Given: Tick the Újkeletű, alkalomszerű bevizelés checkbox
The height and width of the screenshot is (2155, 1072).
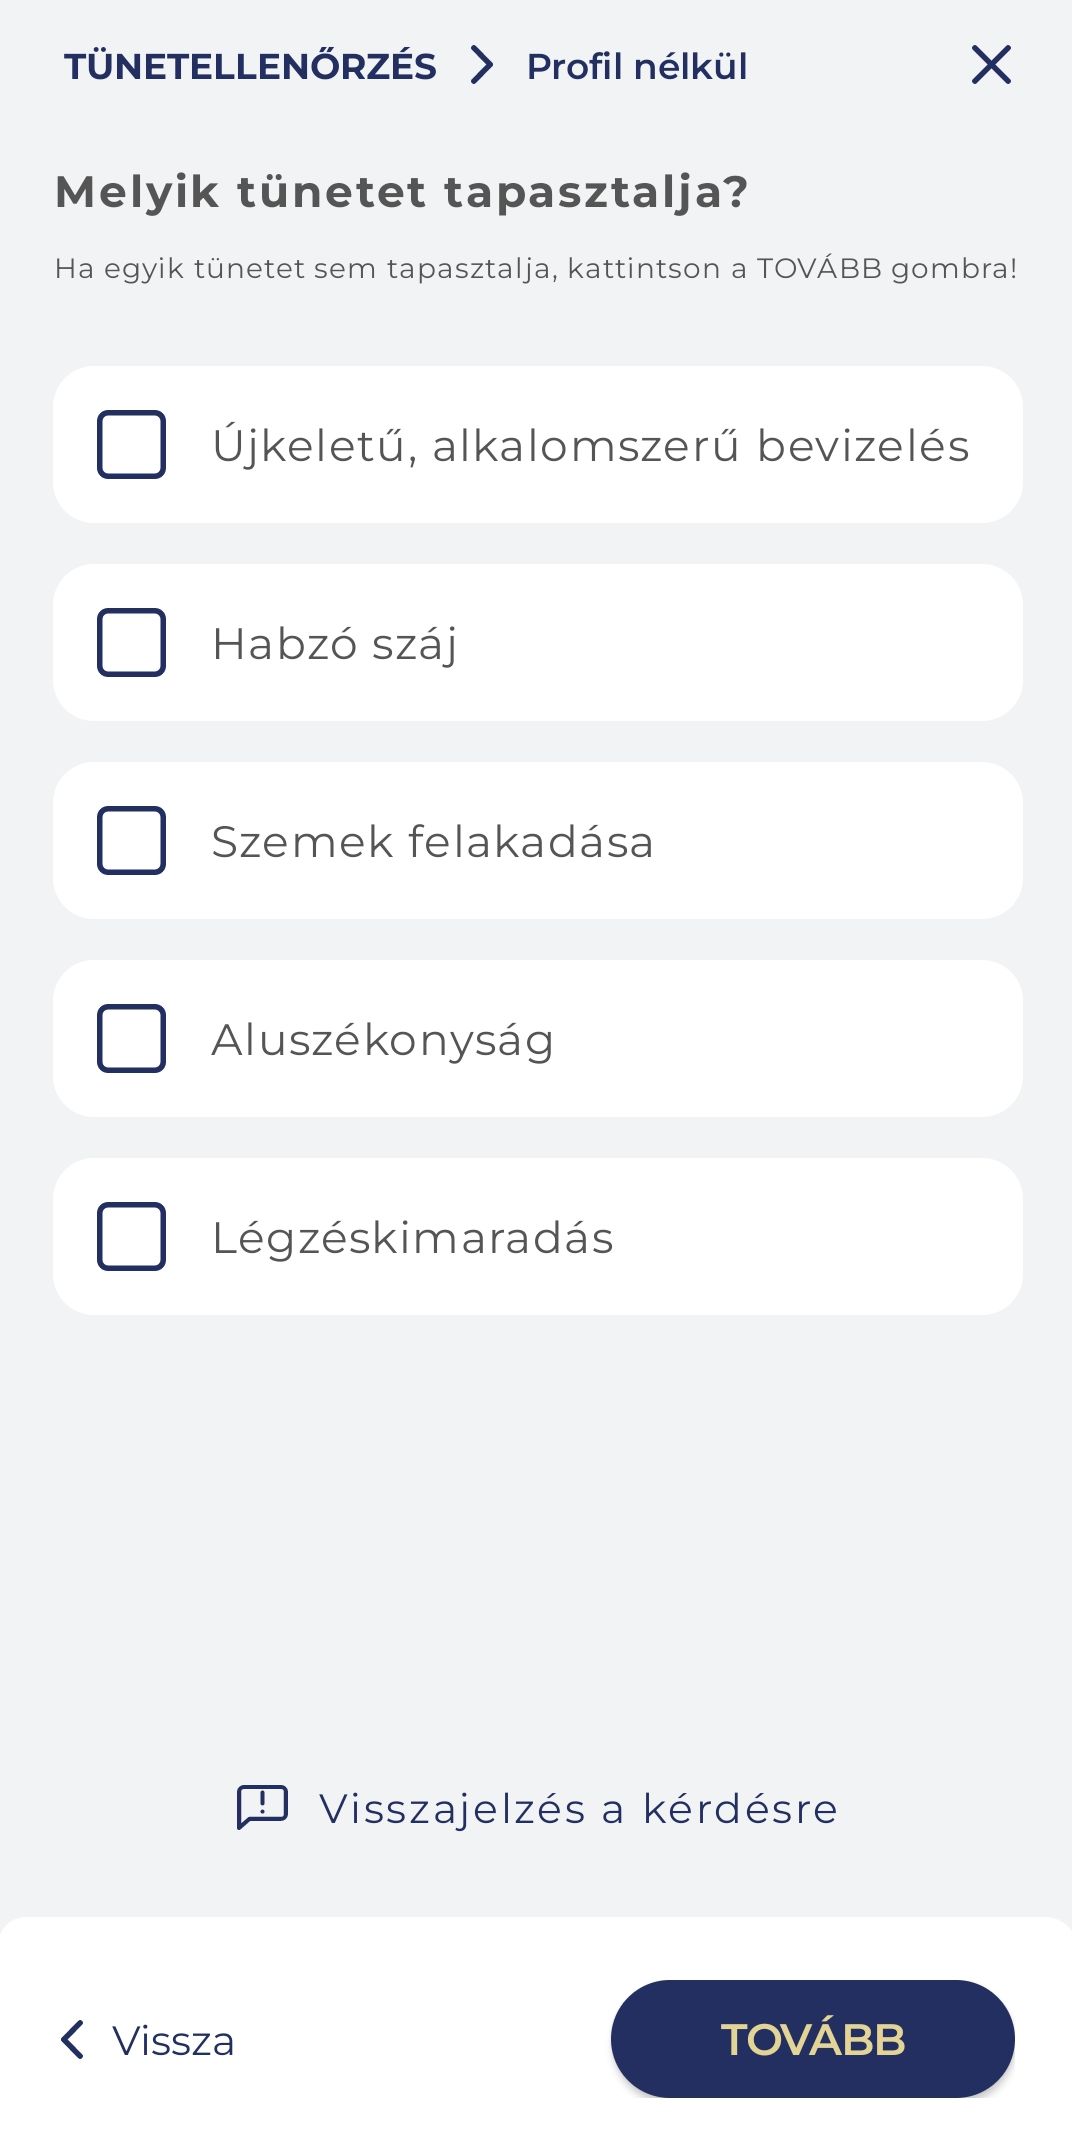Looking at the screenshot, I should (x=131, y=444).
